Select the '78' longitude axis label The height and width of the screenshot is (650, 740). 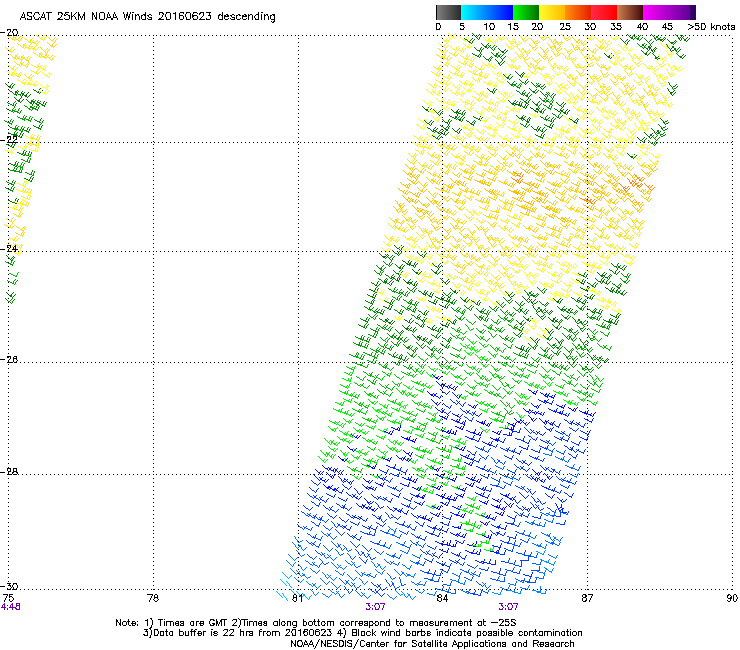coord(153,598)
